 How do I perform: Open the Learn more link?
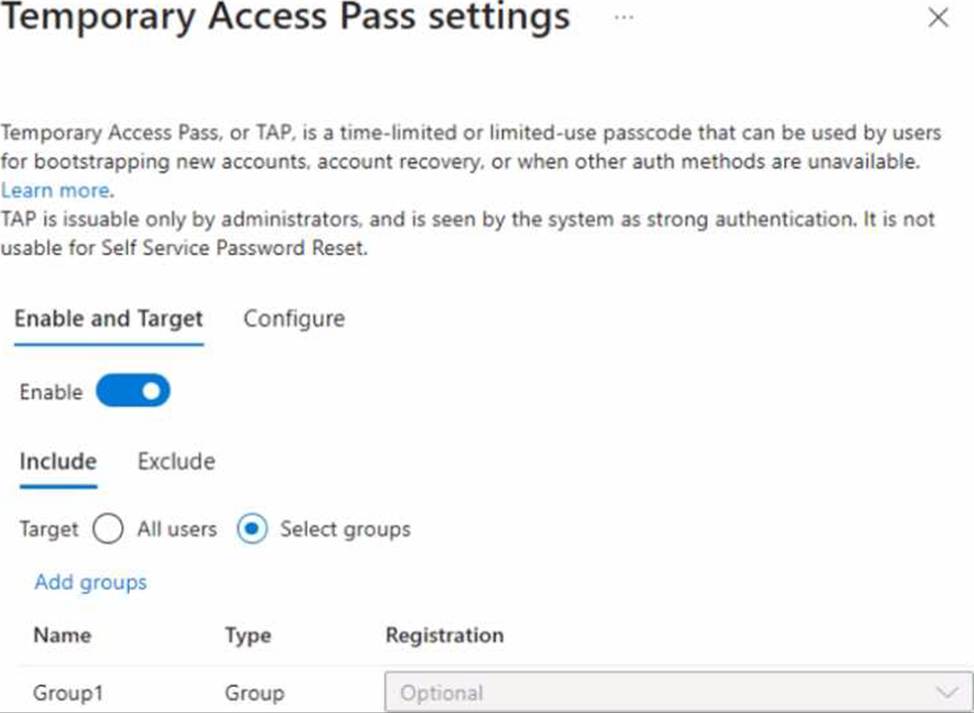point(56,190)
